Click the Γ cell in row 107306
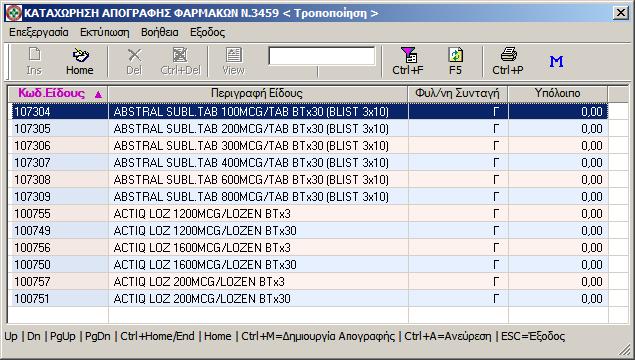The width and height of the screenshot is (635, 360). click(458, 146)
